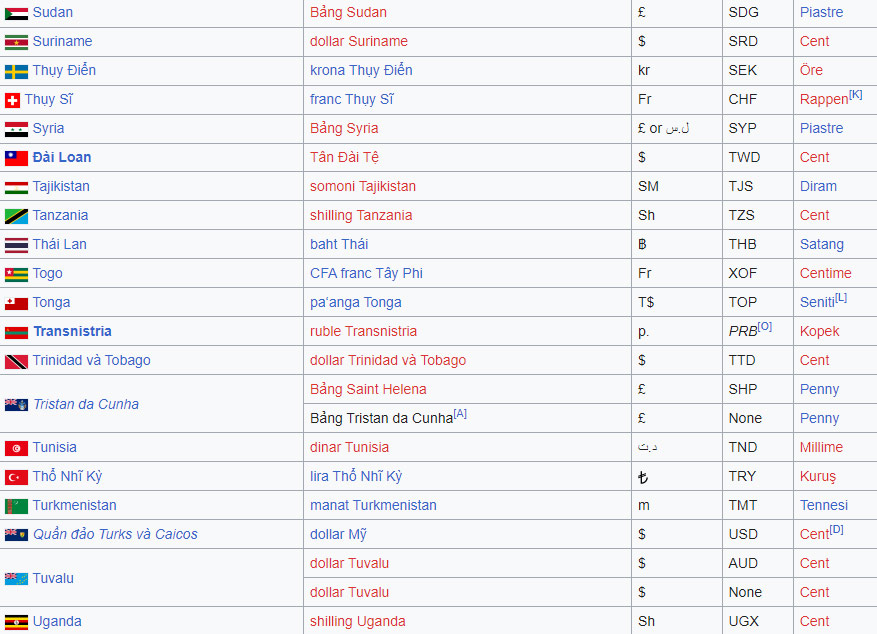Viewport: 877px width, 634px height.
Task: Click the Sweden flag next to Thụy Điển
Action: point(16,71)
